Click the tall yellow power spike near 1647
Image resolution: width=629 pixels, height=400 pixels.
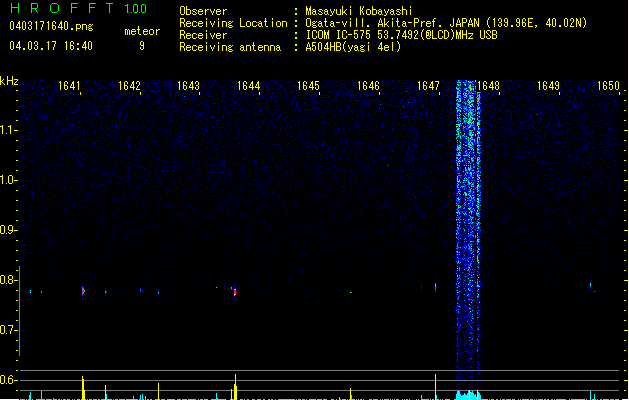(435, 387)
